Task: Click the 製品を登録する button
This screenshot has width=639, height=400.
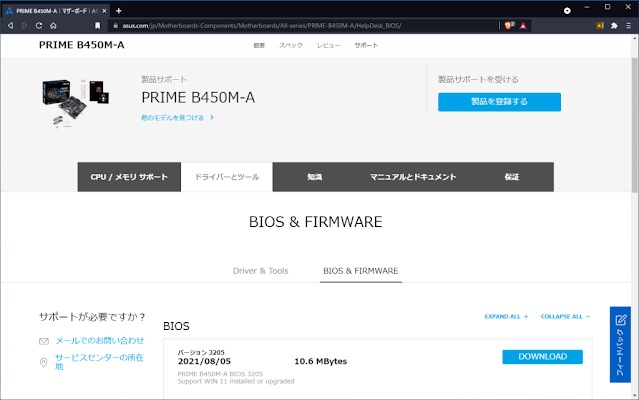Action: pos(499,102)
